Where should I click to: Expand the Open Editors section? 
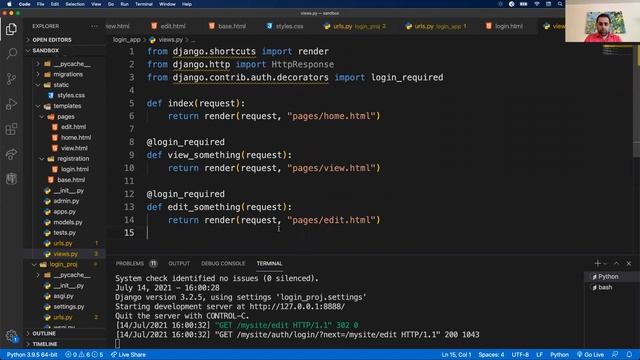point(52,40)
